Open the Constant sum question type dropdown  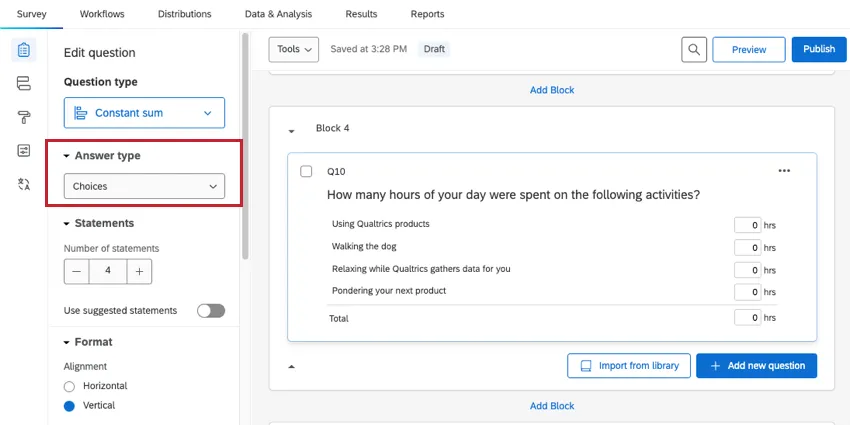[144, 113]
